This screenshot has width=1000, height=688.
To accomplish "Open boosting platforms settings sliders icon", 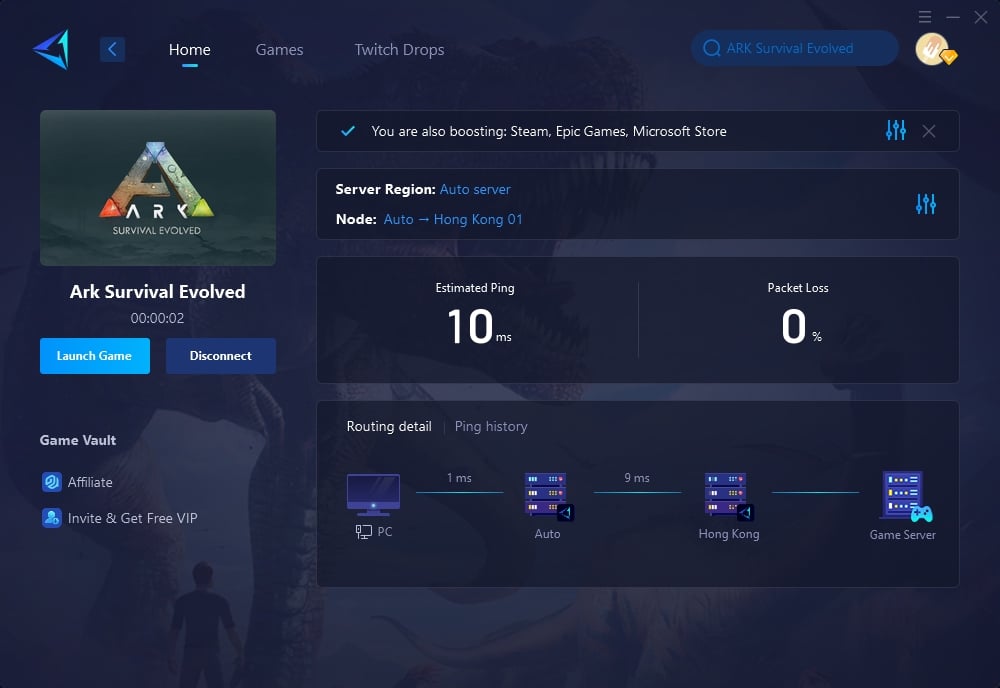I will pyautogui.click(x=895, y=130).
